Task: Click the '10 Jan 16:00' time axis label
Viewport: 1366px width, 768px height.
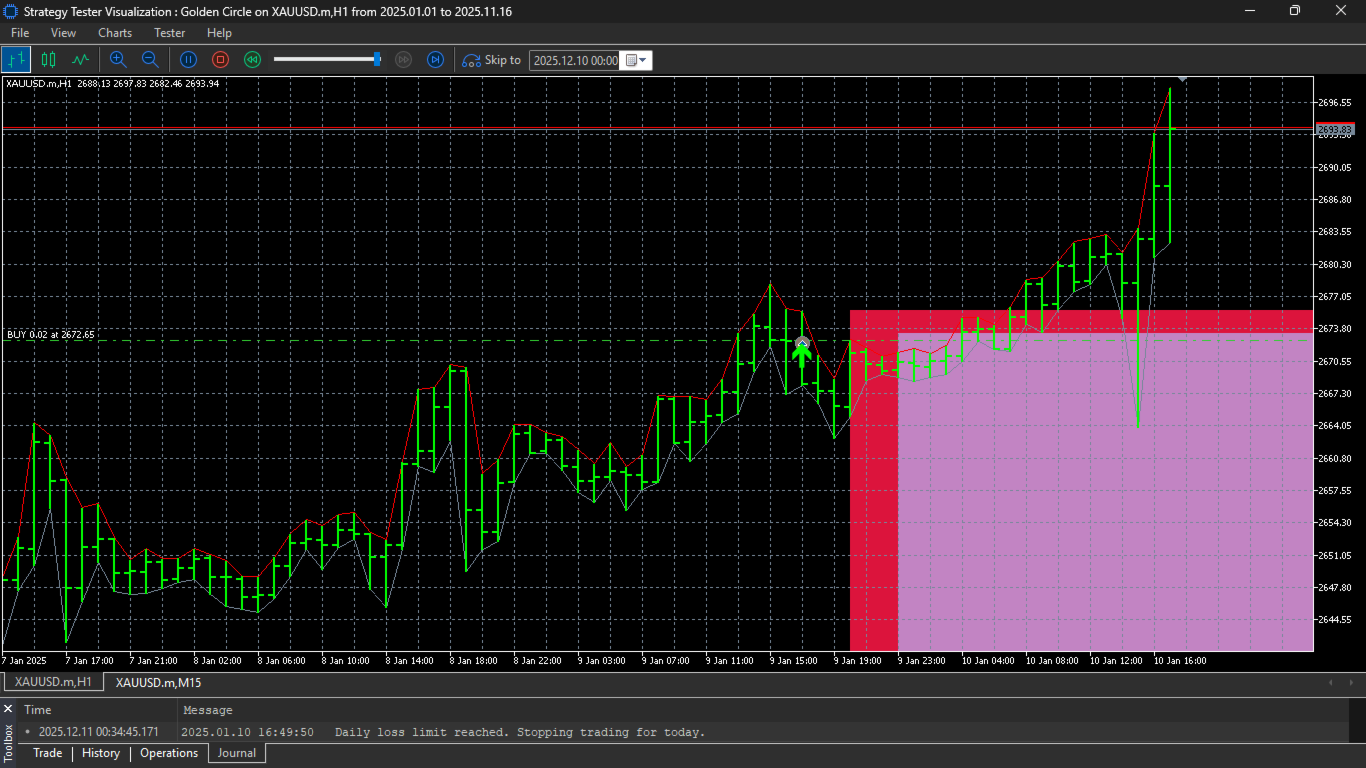Action: click(1180, 660)
